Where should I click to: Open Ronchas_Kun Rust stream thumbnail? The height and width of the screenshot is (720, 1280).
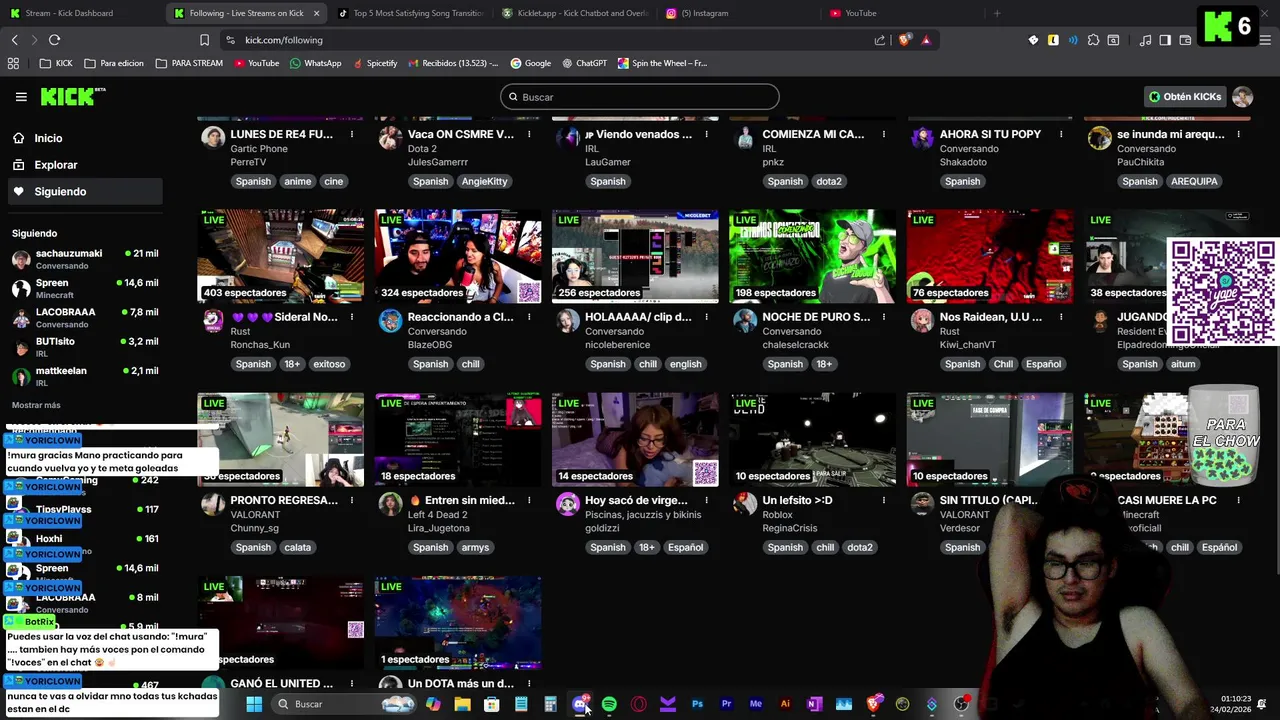point(281,256)
